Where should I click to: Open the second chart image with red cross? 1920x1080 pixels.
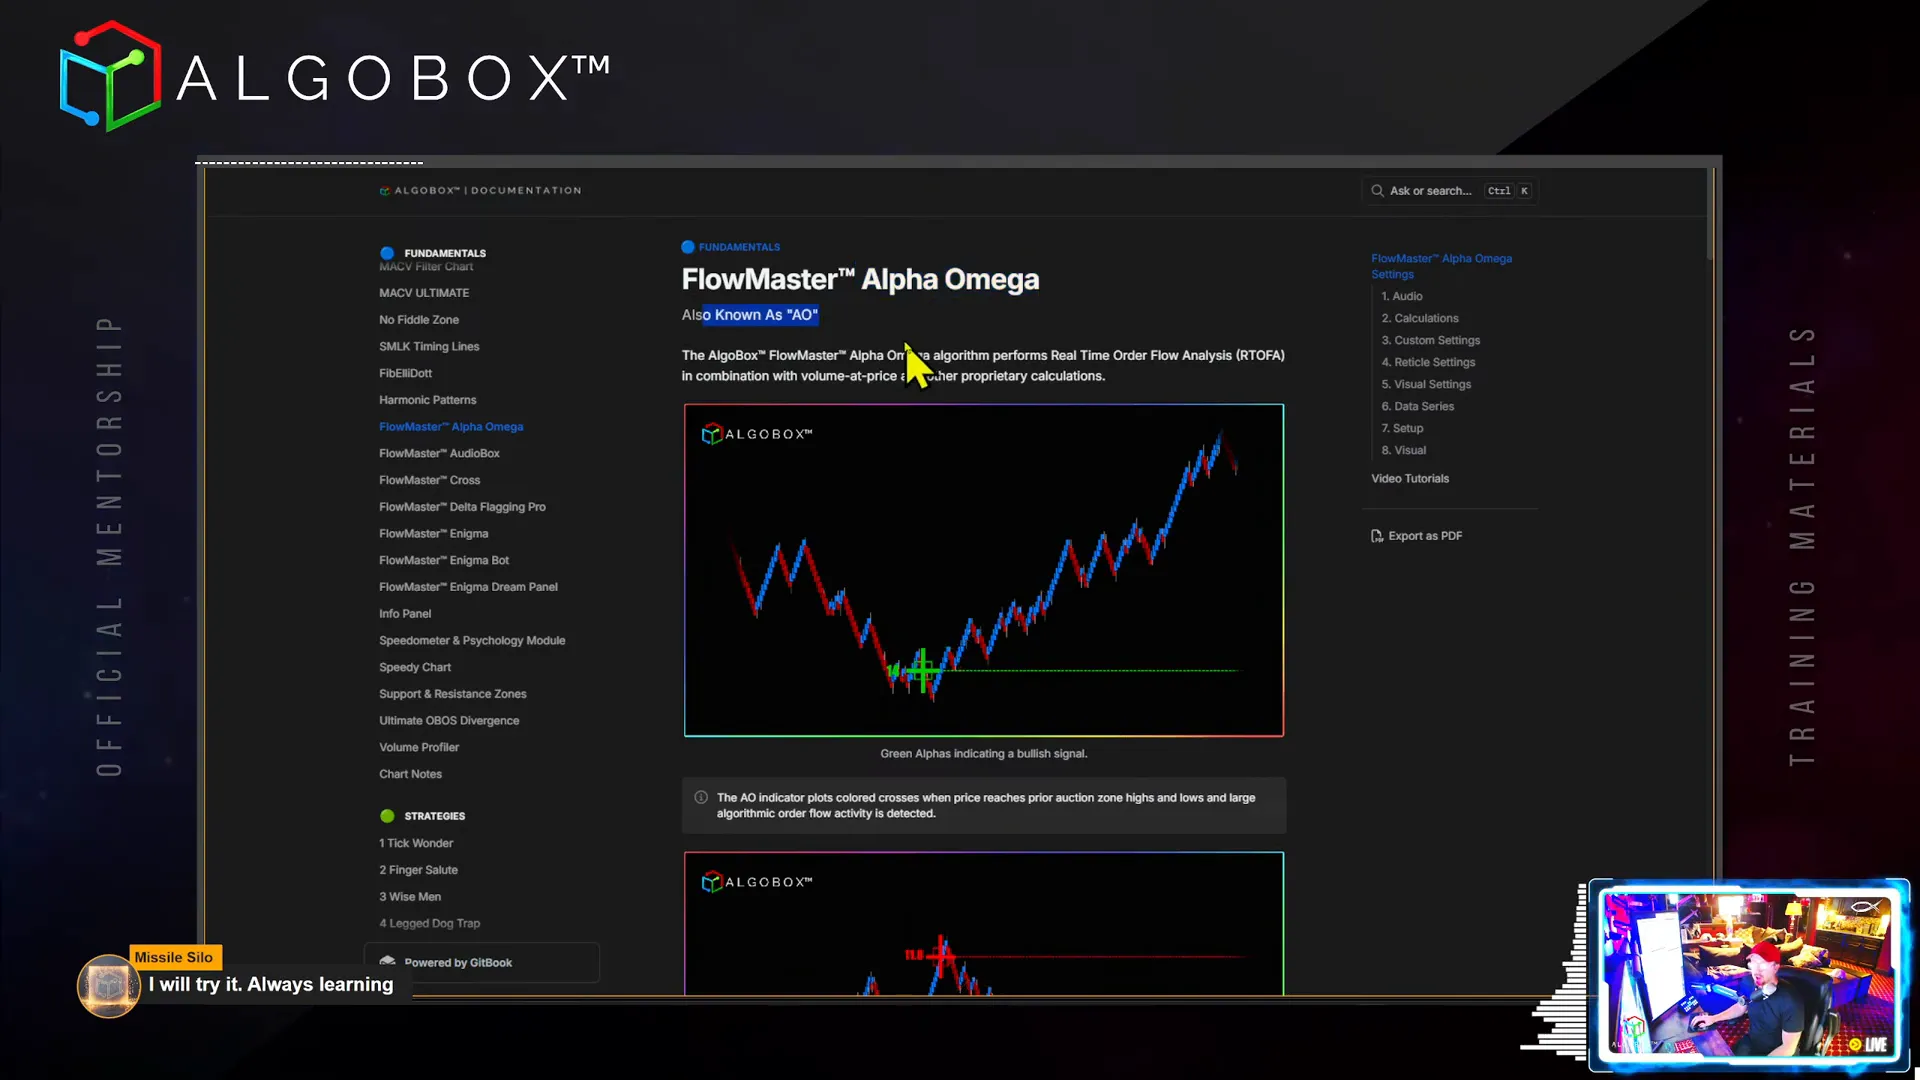pos(984,923)
